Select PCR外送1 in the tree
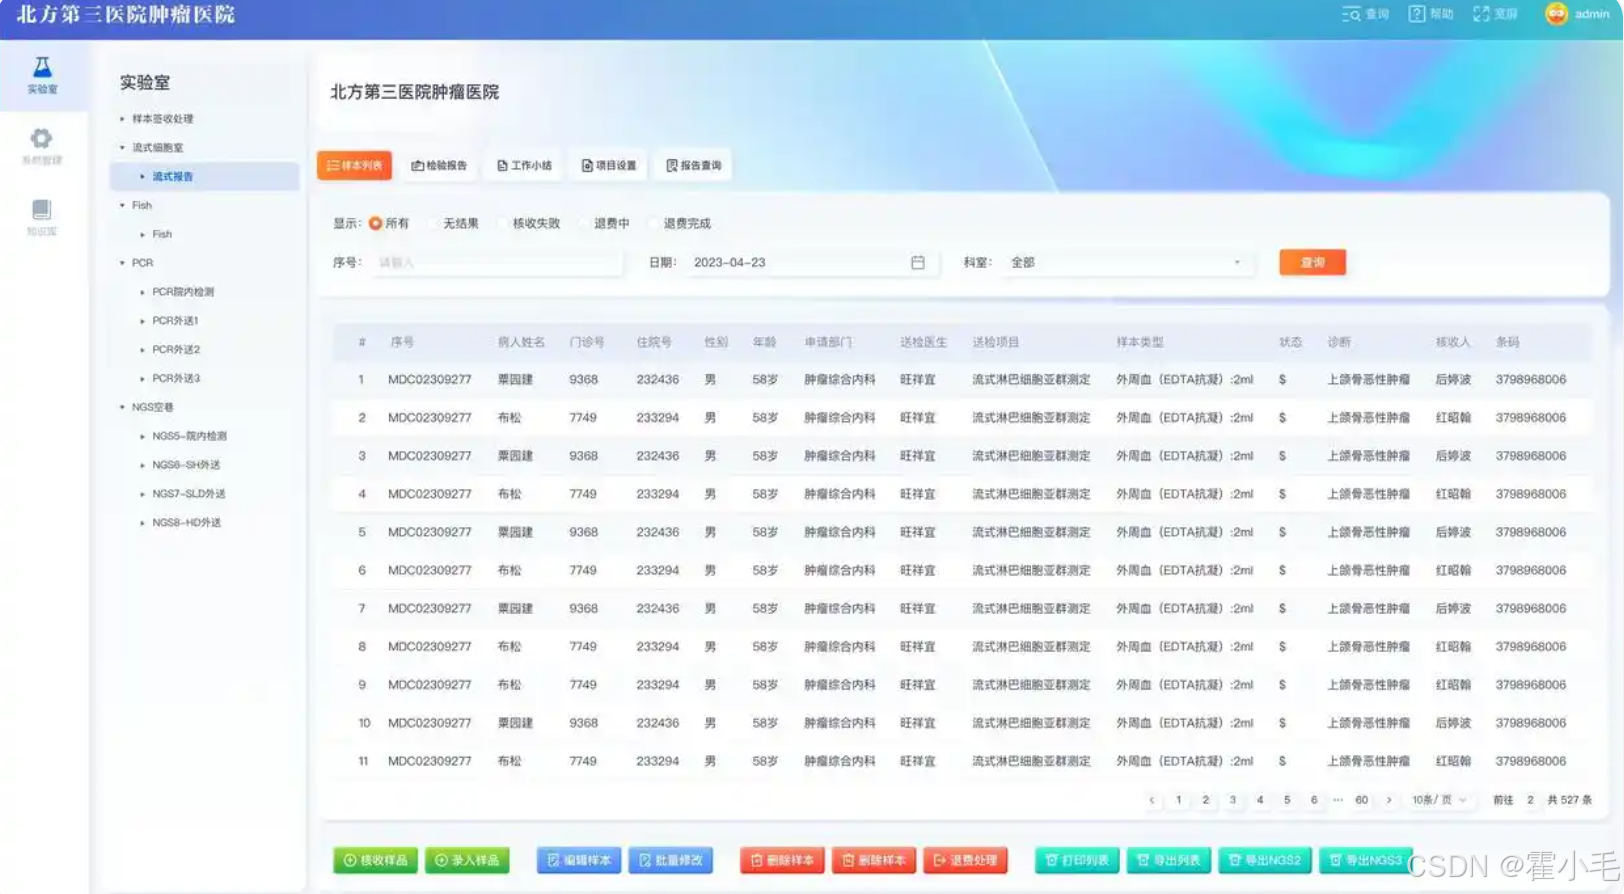Image resolution: width=1624 pixels, height=894 pixels. coord(175,321)
